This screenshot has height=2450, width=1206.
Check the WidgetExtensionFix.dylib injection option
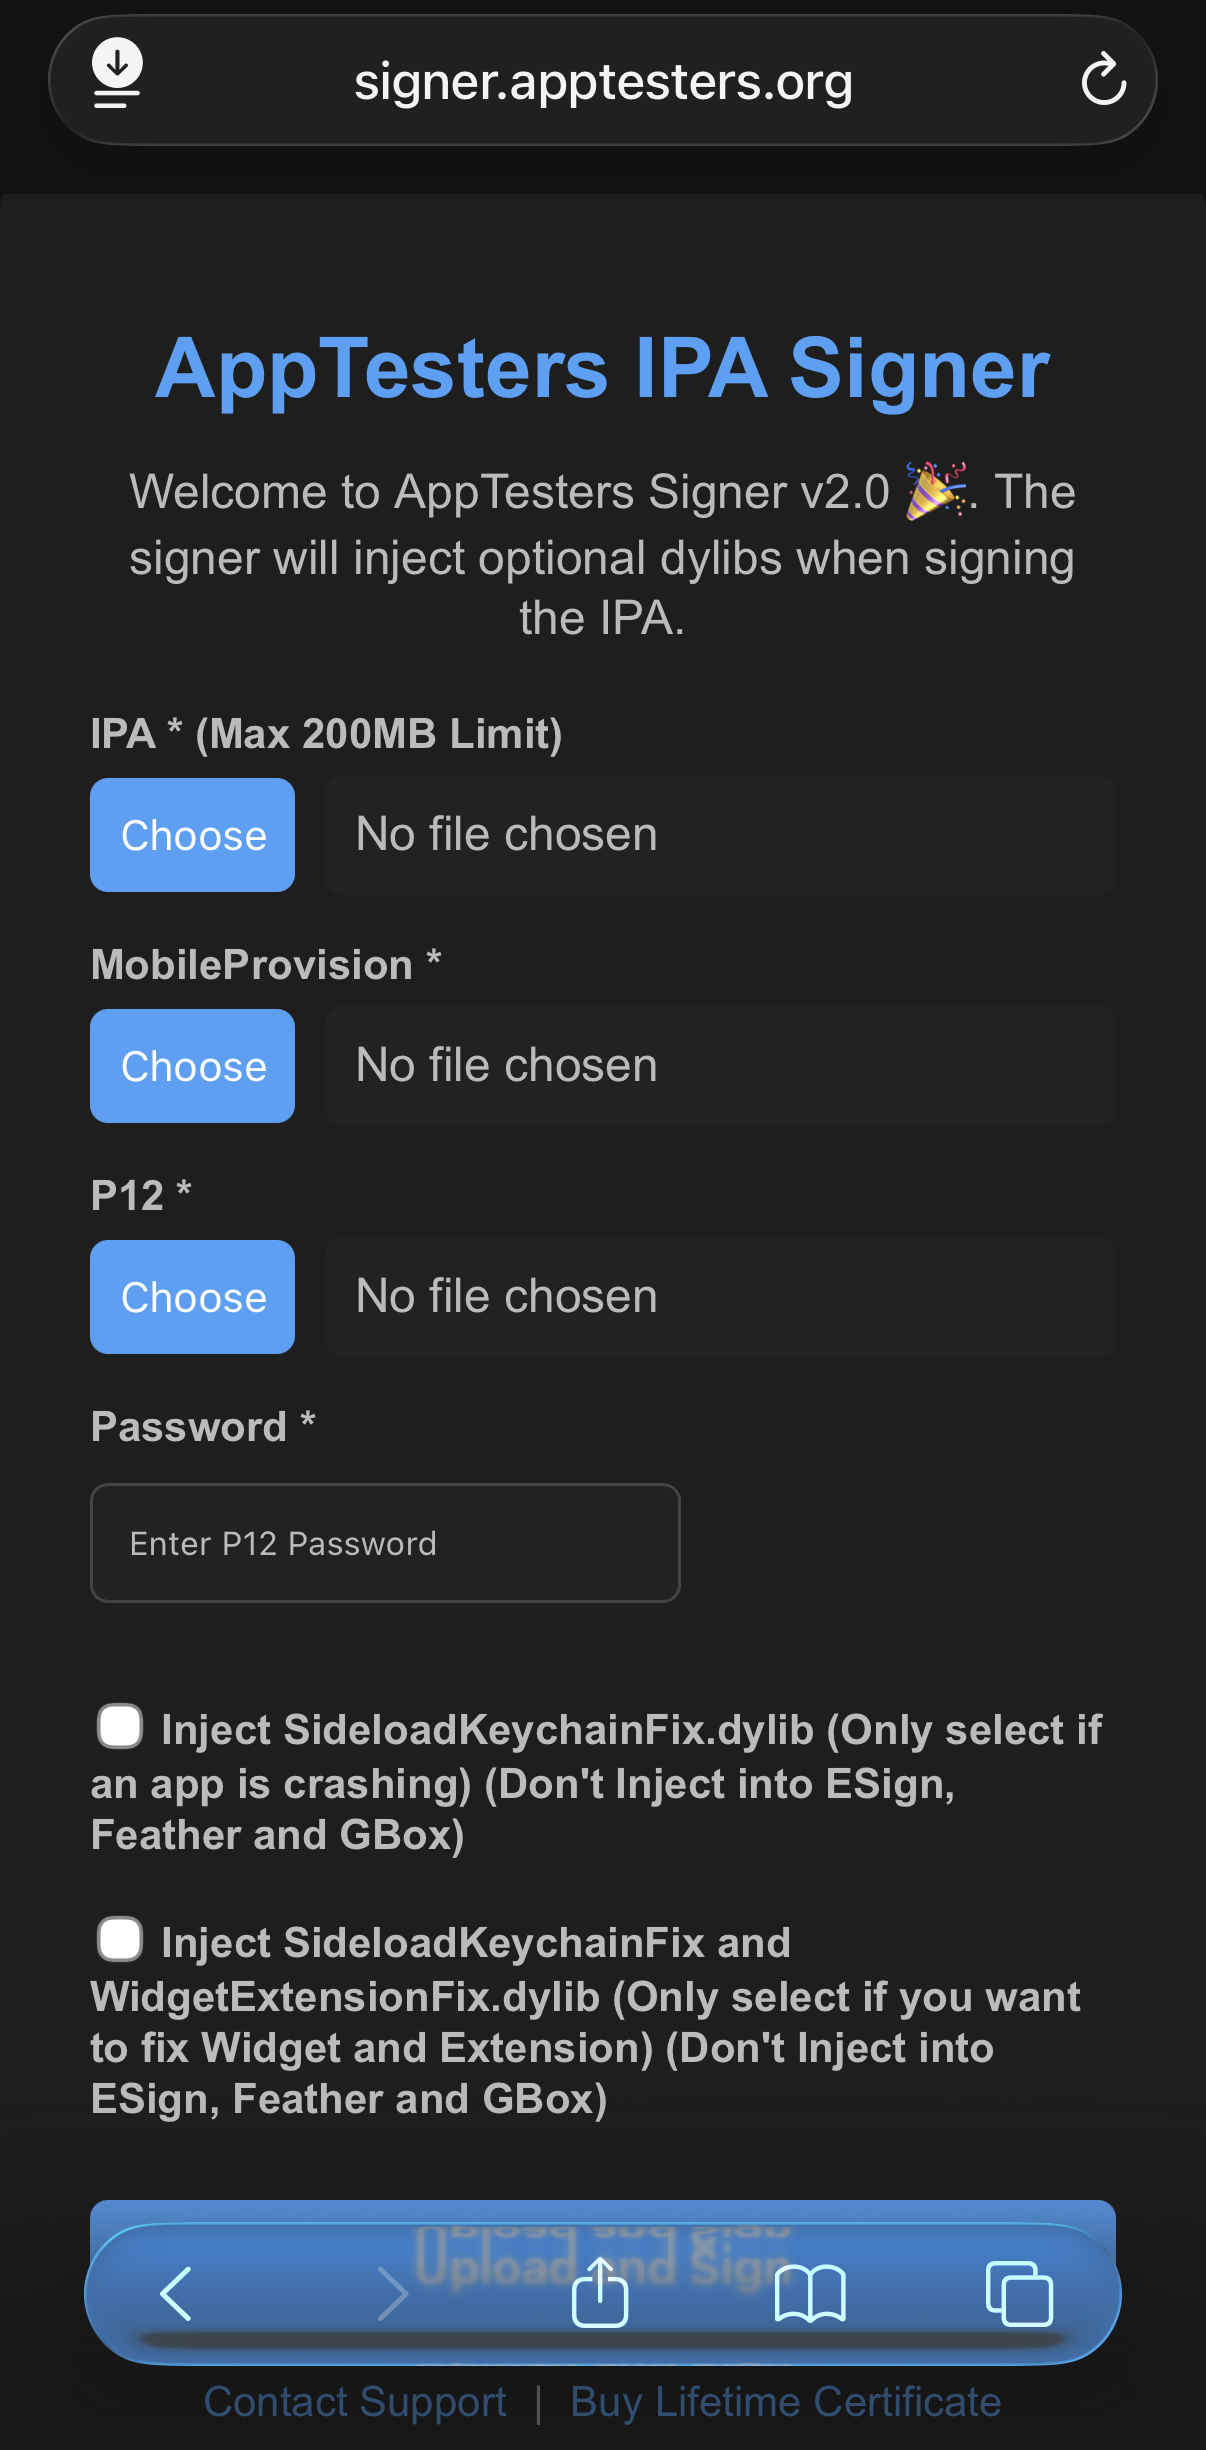tap(120, 1940)
